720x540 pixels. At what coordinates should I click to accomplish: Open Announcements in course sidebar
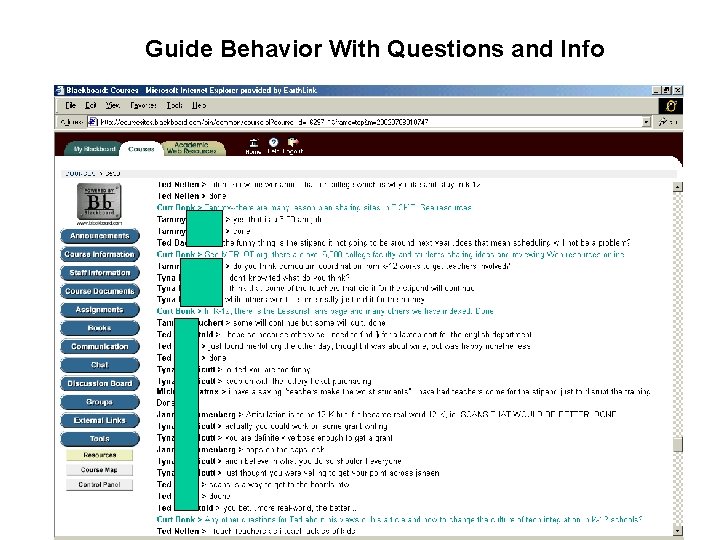(x=100, y=236)
